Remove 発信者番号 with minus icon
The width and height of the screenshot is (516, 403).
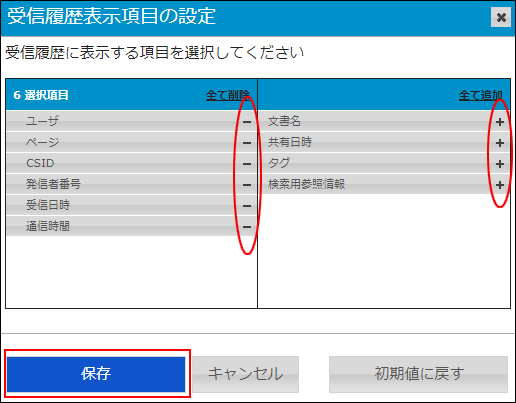247,185
